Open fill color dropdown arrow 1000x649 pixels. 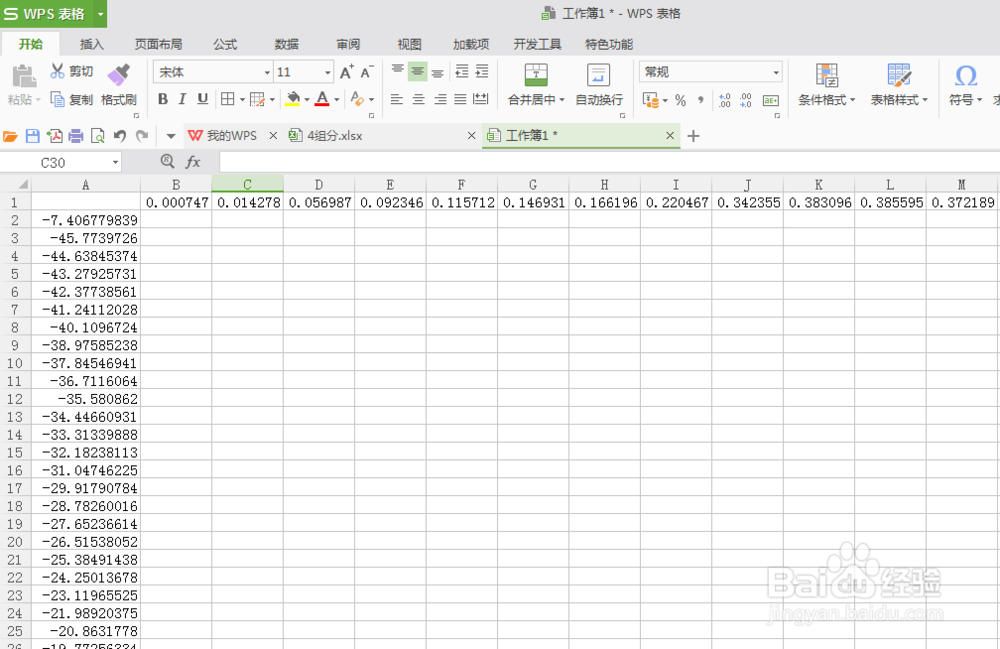(307, 99)
